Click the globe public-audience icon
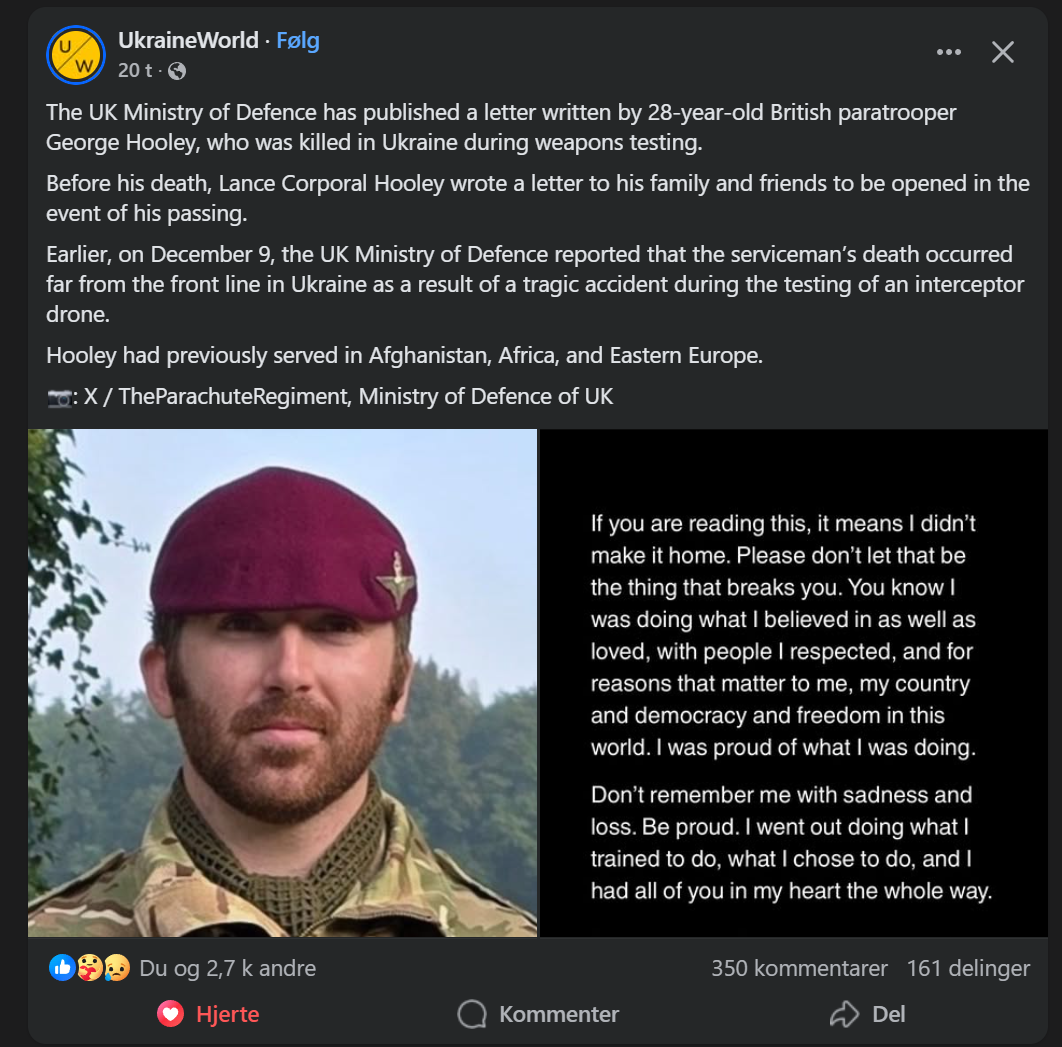Viewport: 1062px width, 1047px height. click(x=177, y=71)
